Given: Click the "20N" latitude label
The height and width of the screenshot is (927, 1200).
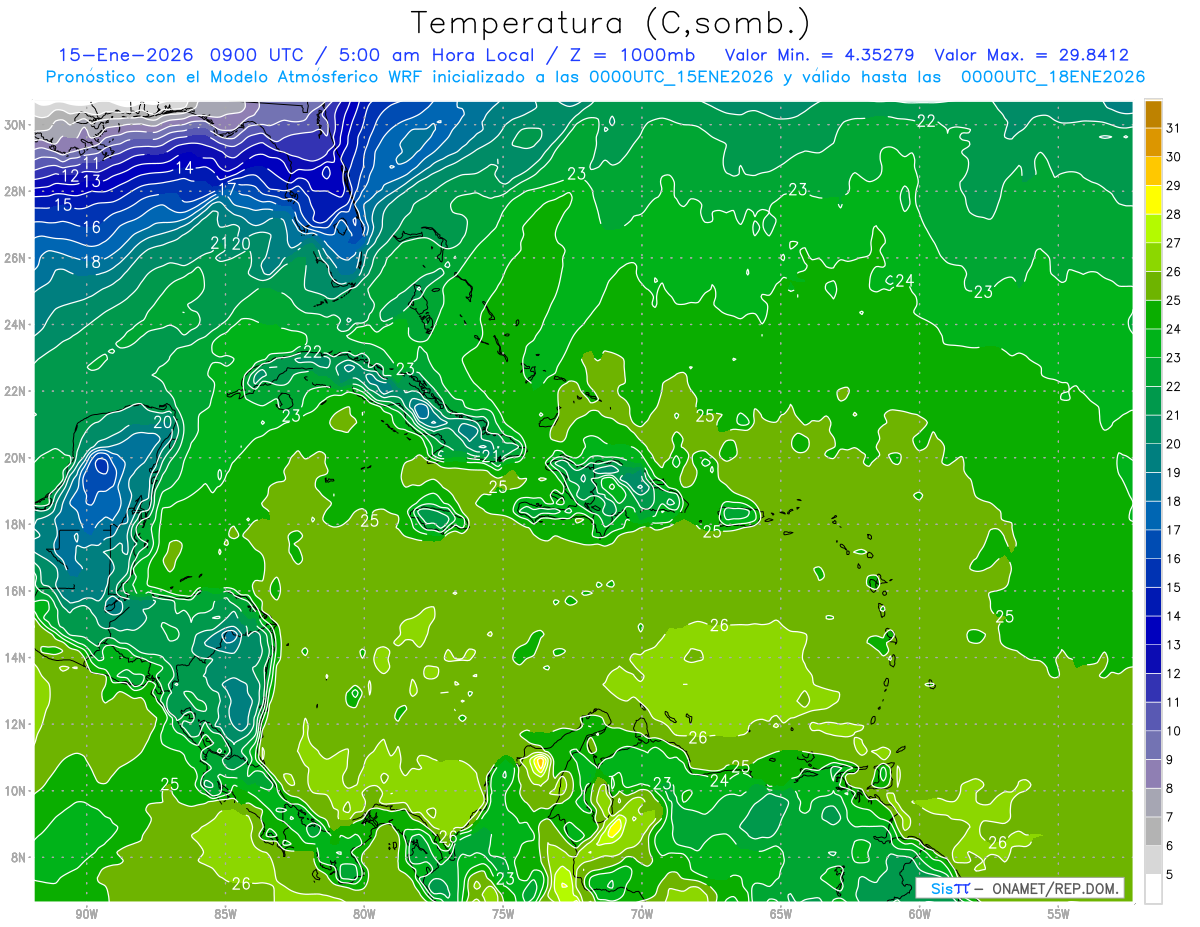Looking at the screenshot, I should (16, 457).
